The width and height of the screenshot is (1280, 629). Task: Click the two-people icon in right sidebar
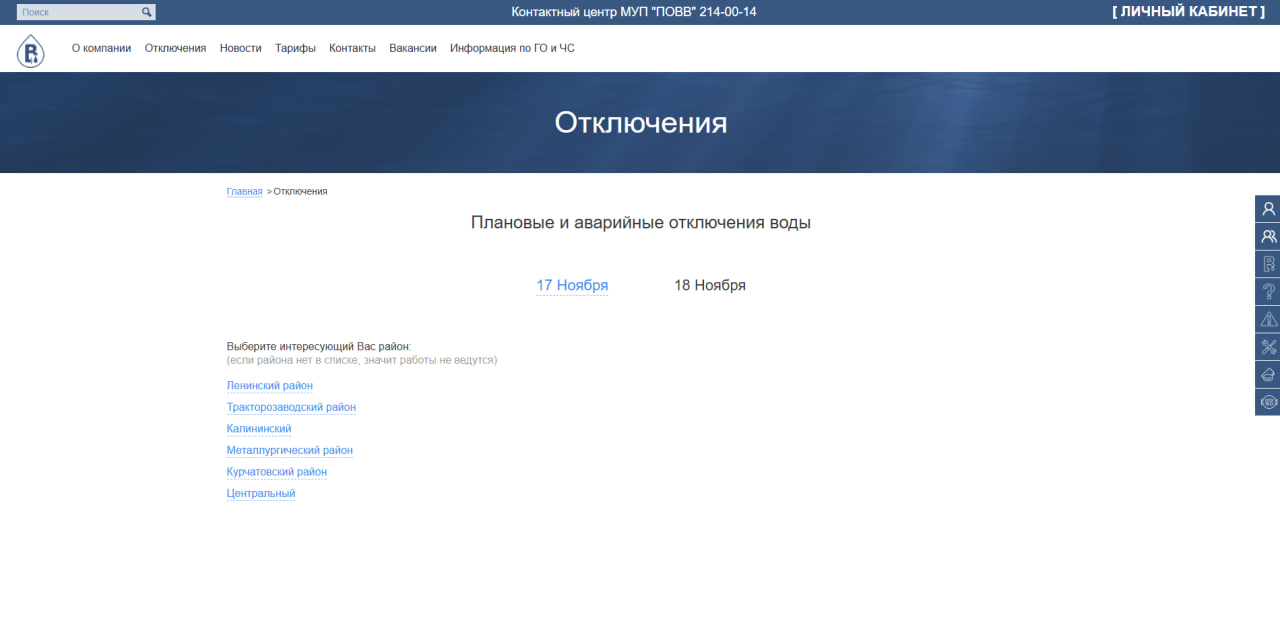coord(1268,237)
